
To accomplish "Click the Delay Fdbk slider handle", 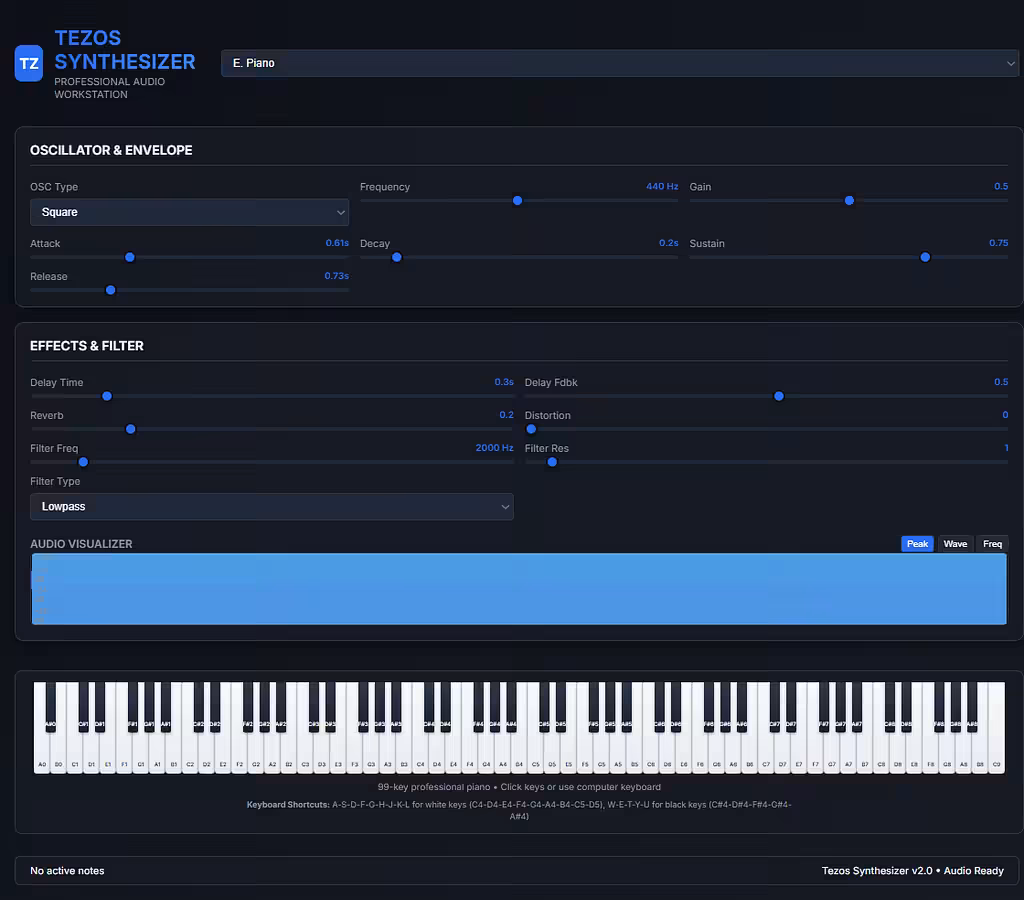I will coord(778,396).
